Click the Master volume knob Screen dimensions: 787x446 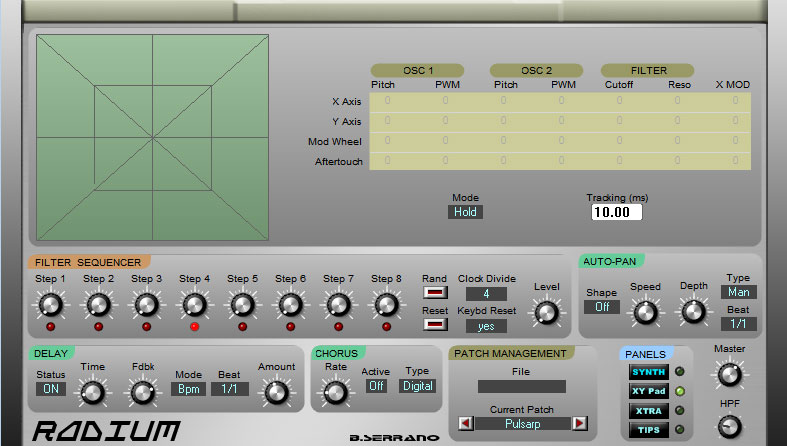[x=729, y=374]
